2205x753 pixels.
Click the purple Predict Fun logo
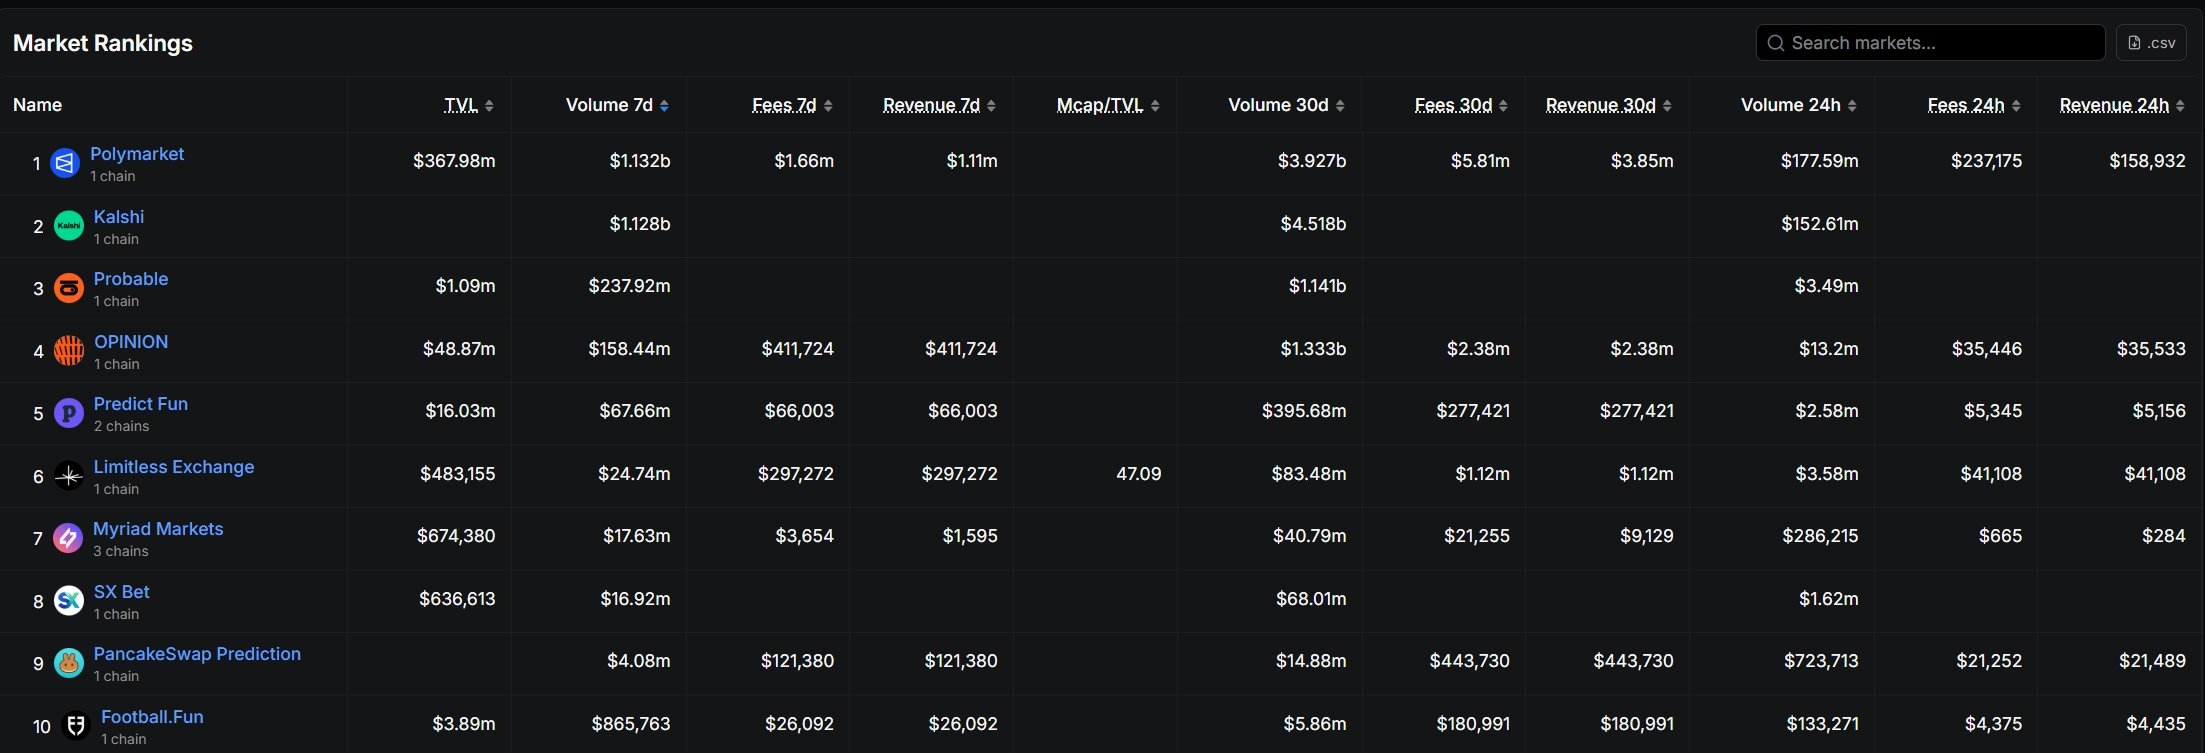point(68,413)
